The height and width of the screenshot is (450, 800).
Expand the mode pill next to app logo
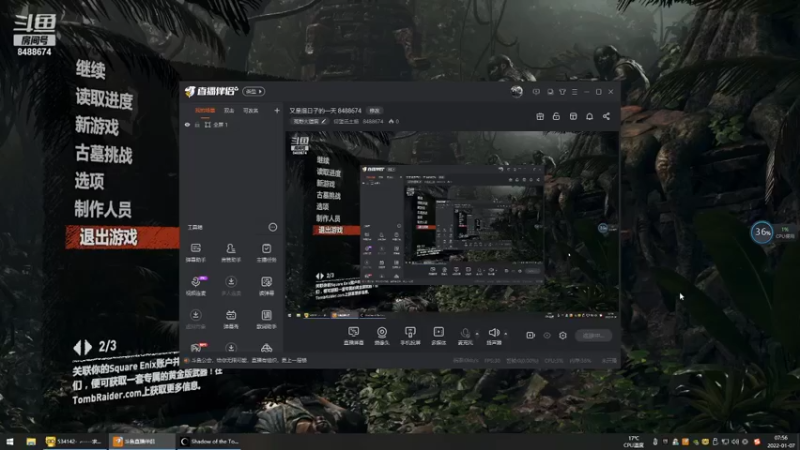pos(254,91)
